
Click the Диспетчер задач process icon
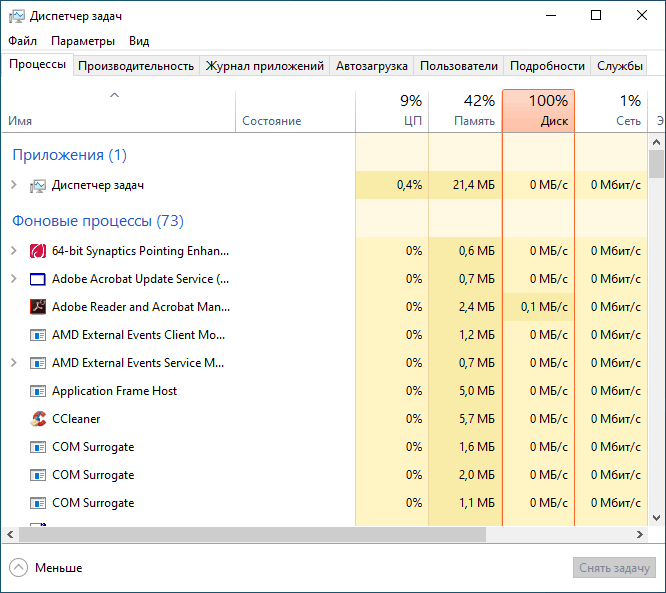point(37,186)
